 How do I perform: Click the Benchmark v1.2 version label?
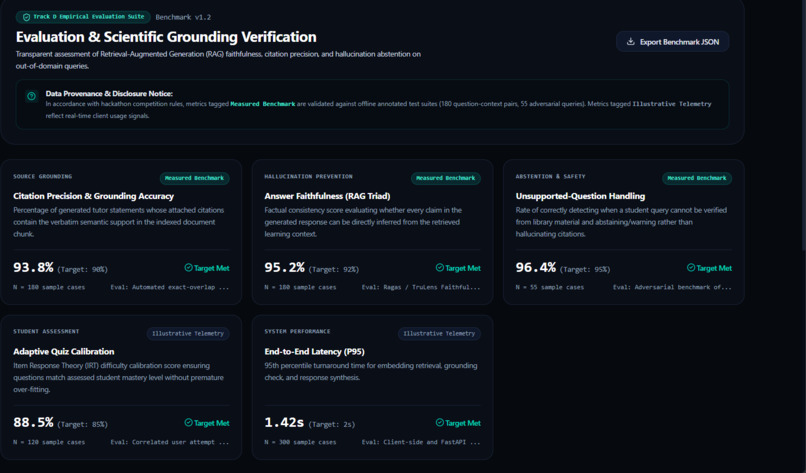pos(183,17)
